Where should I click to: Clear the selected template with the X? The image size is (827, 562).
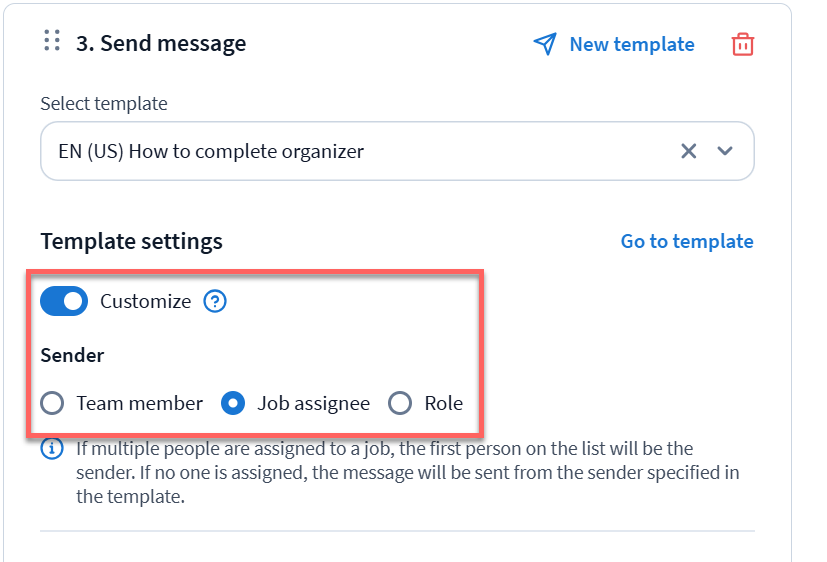click(688, 151)
